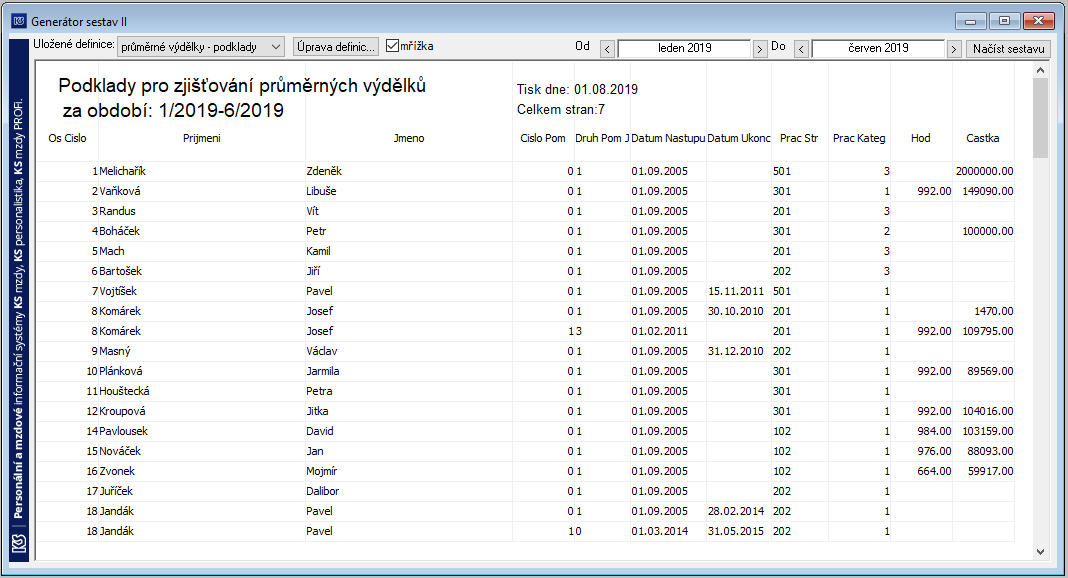The image size is (1068, 578).
Task: Click the vertical sidebar KS mzdy PROFI text
Action: click(x=19, y=308)
